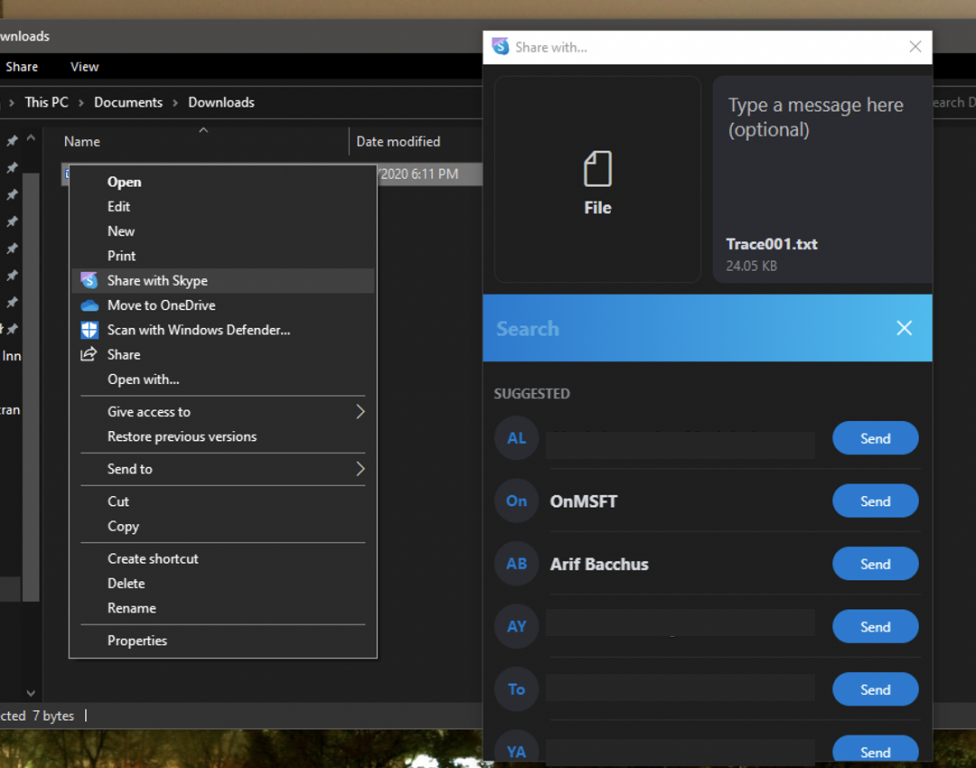Click the optional message text field
Viewport: 976px width, 768px height.
click(815, 117)
